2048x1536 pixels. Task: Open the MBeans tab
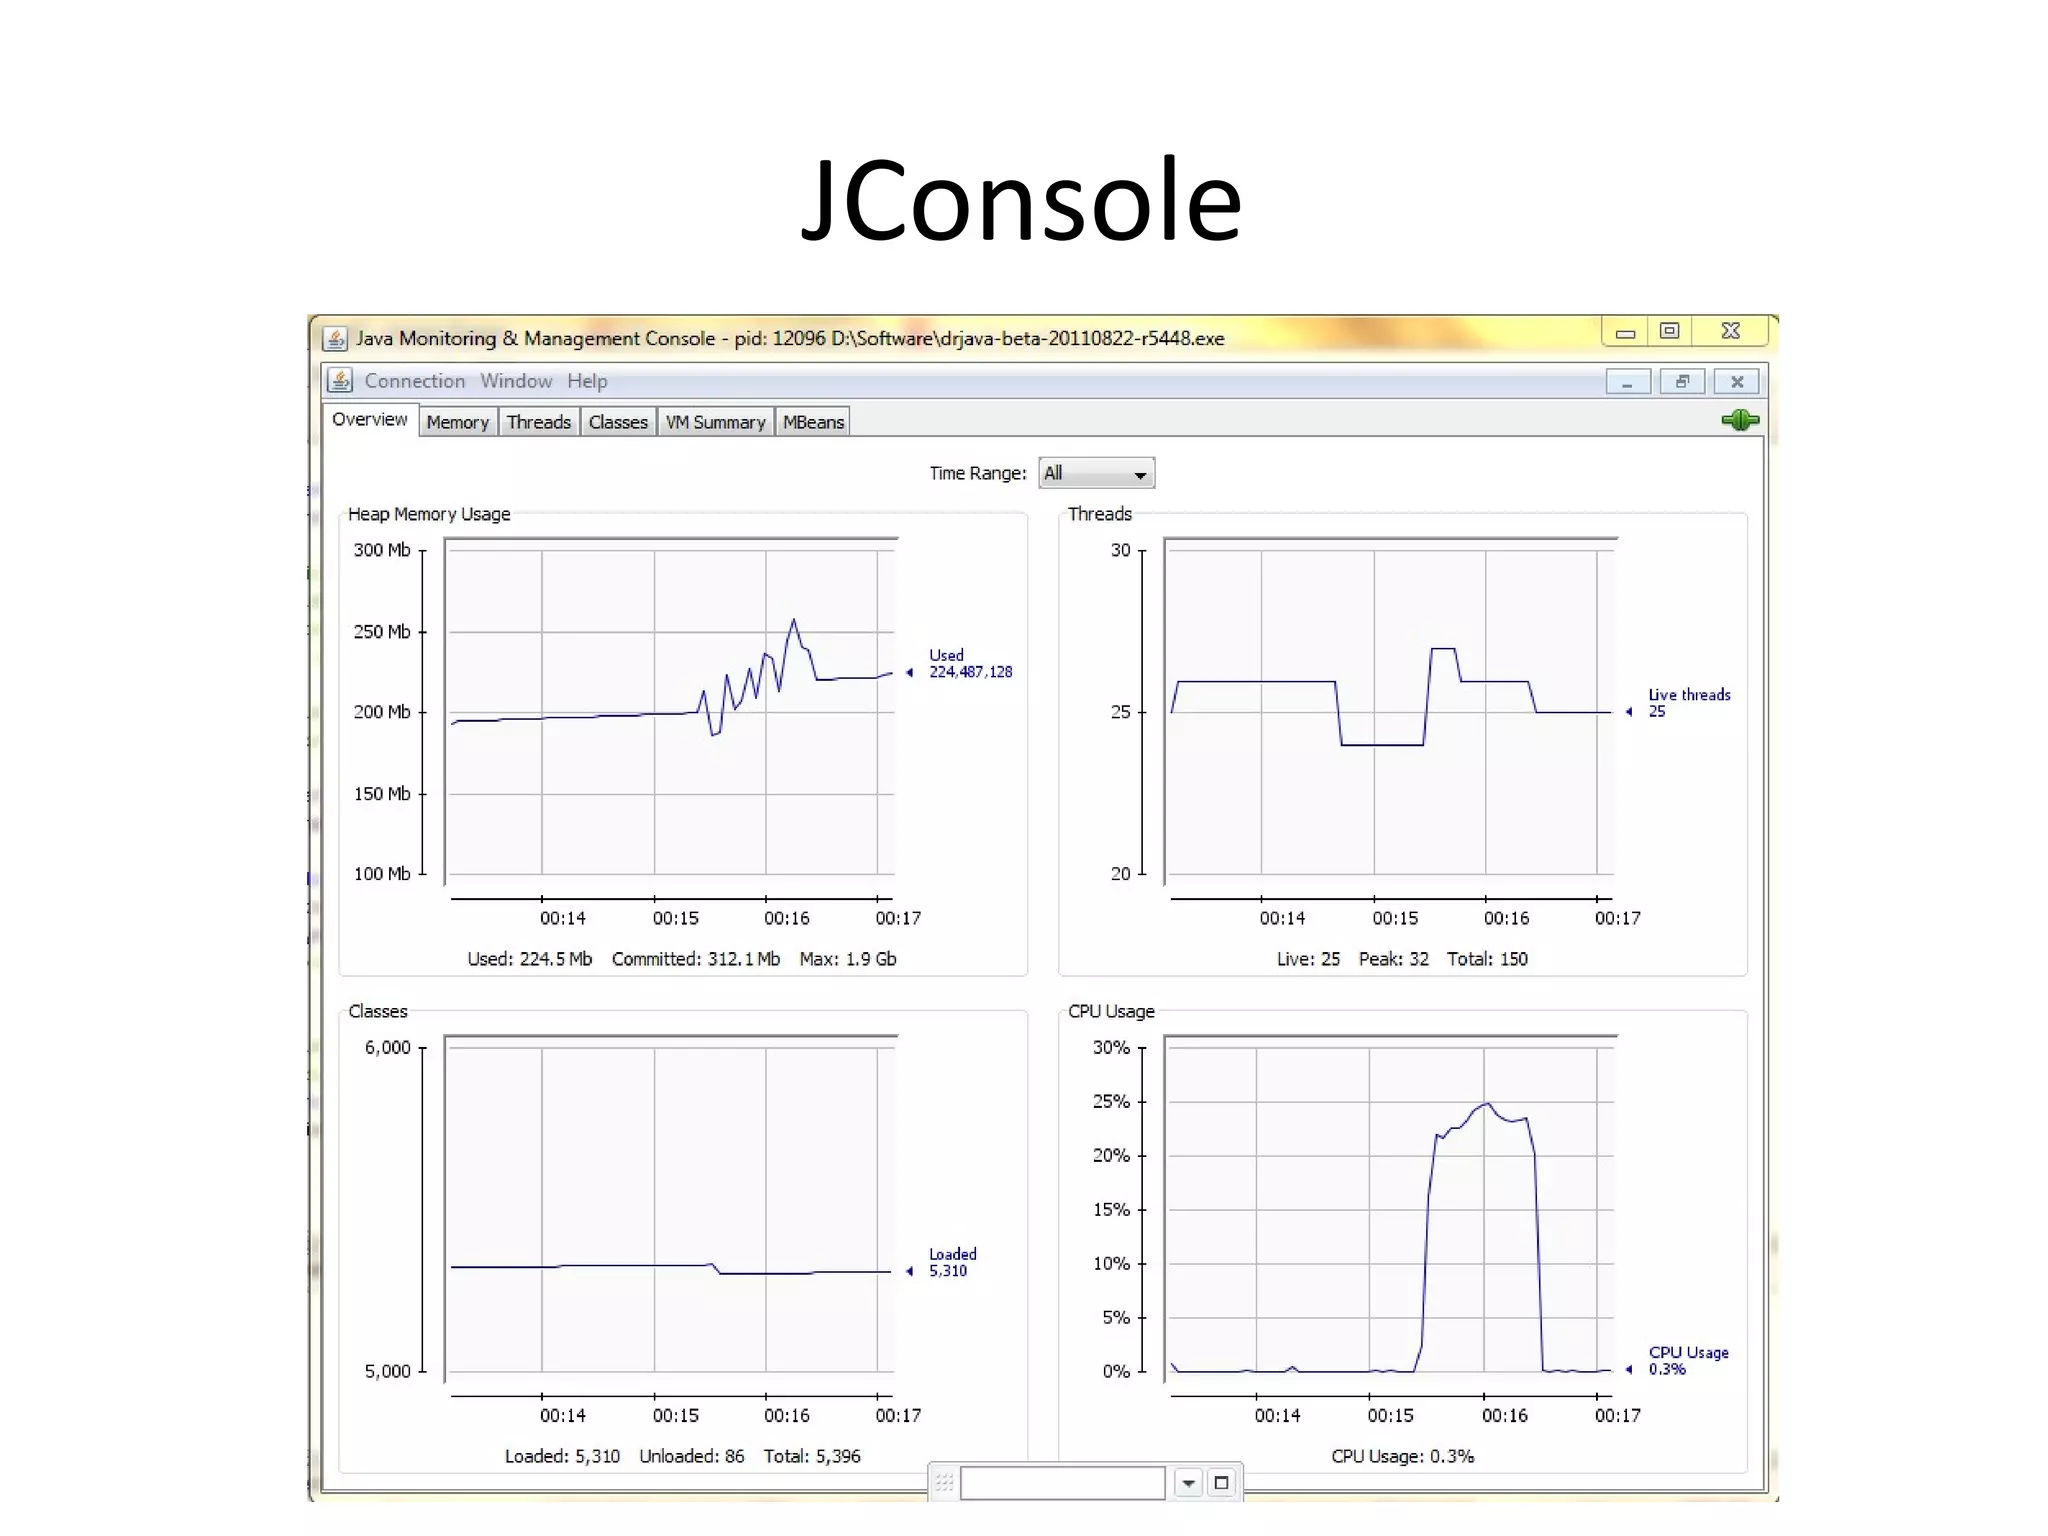click(x=813, y=422)
